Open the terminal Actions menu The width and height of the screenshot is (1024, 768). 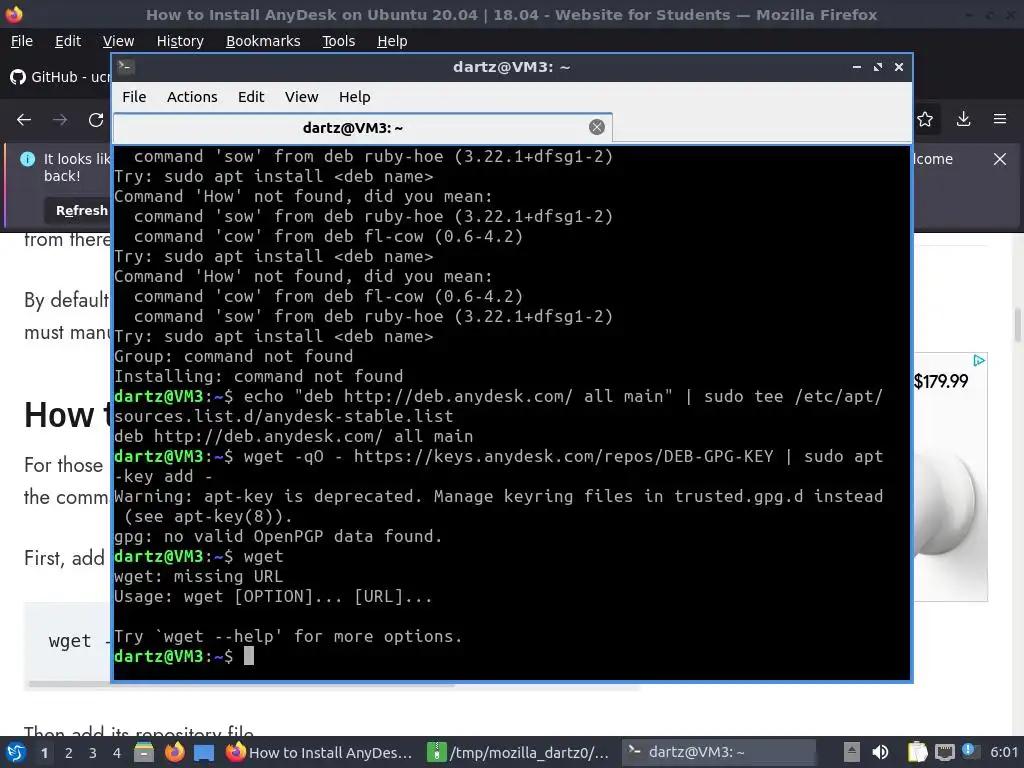192,97
